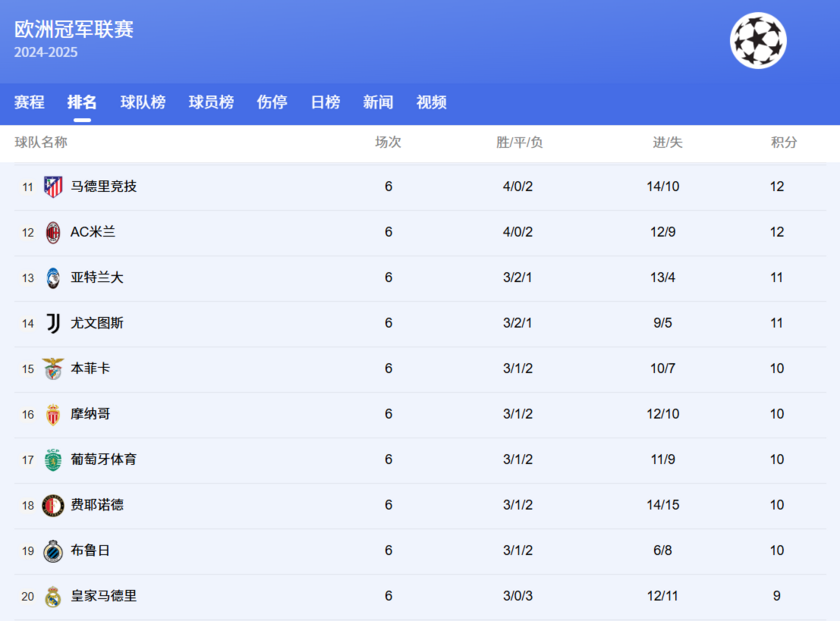Click the UEFA Champions League starball logo
This screenshot has width=840, height=621.
757,41
